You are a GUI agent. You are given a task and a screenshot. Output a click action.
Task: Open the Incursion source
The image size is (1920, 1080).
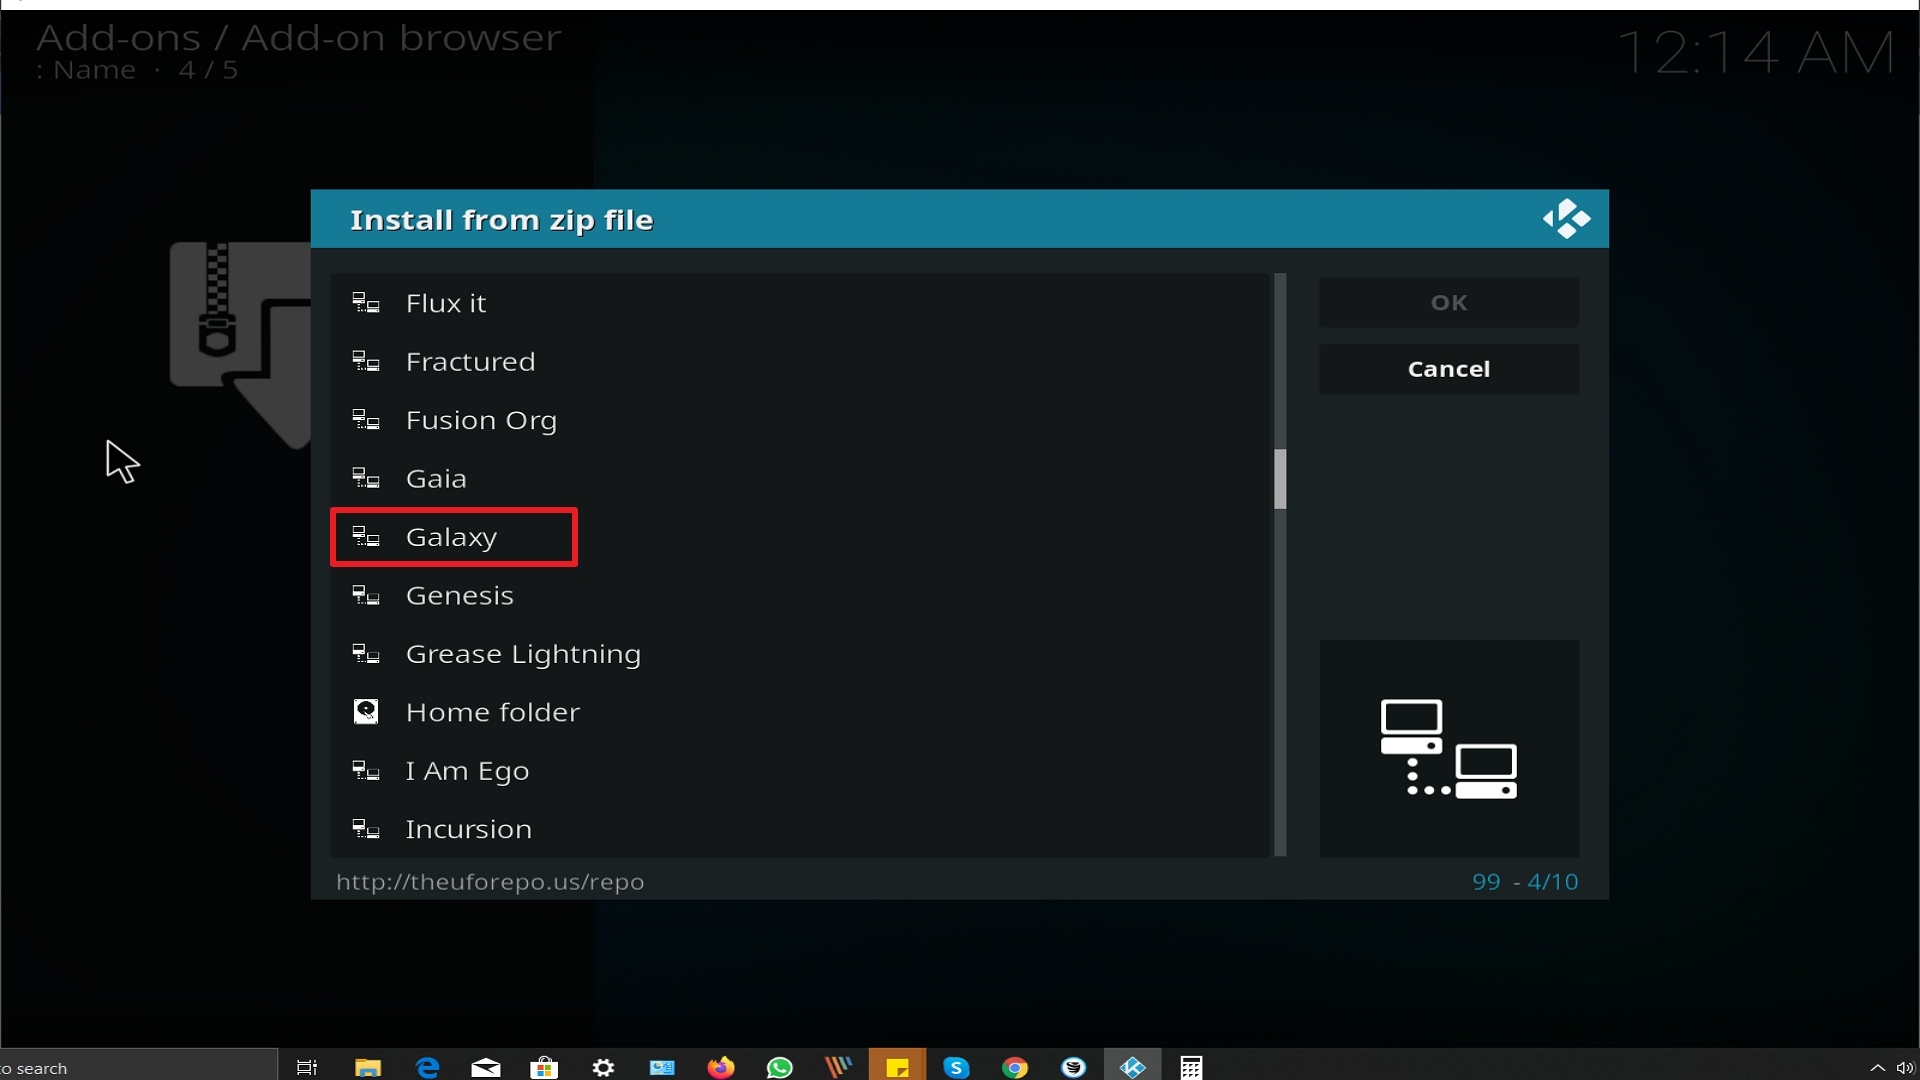pos(800,829)
